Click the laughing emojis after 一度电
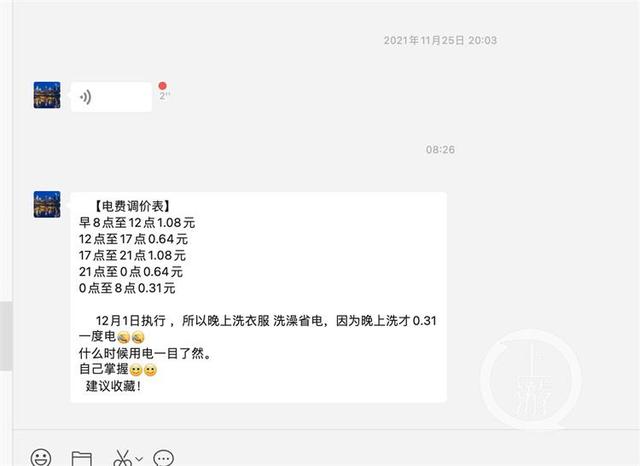 tap(131, 337)
